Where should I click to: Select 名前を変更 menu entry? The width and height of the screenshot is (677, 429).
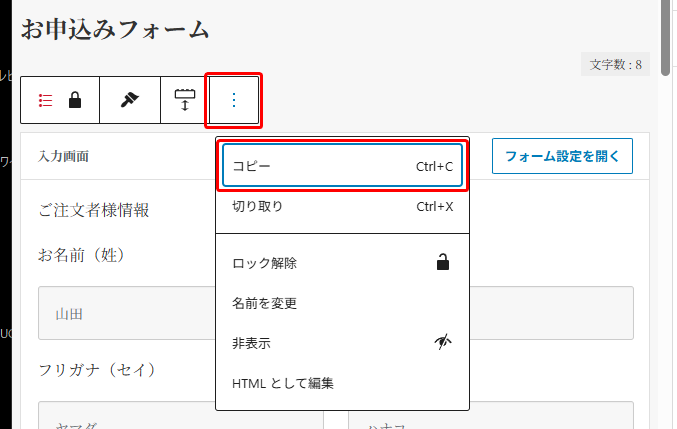(342, 303)
